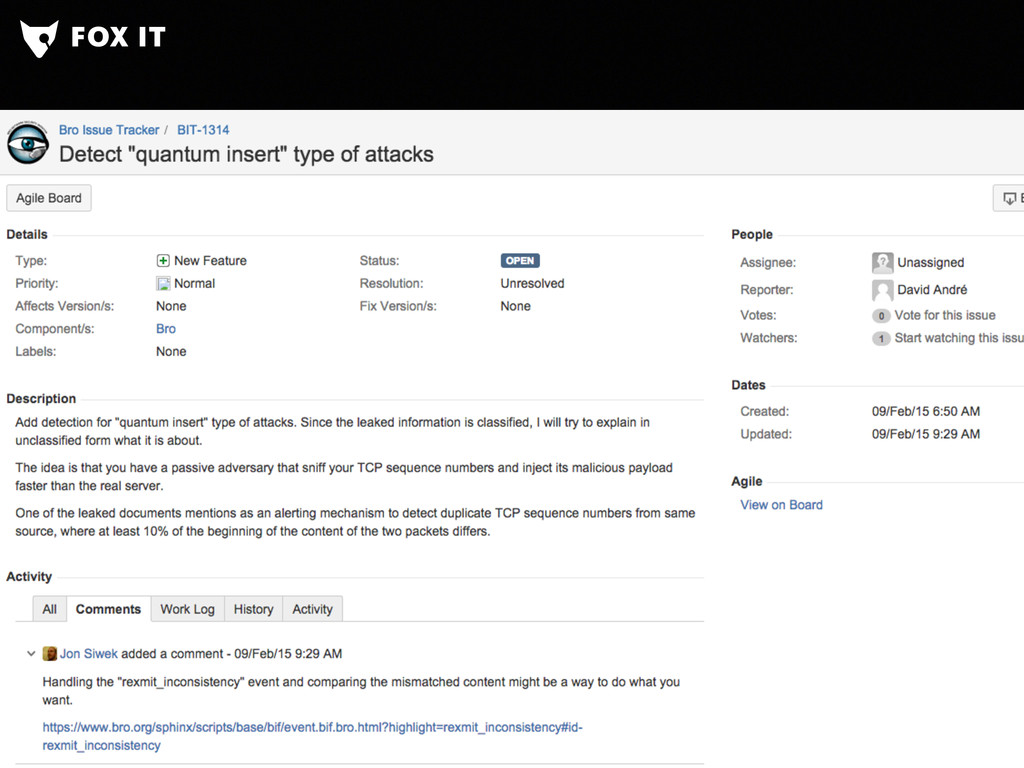The width and height of the screenshot is (1024, 768).
Task: Collapse Jon Siwek's comment
Action: tap(31, 654)
